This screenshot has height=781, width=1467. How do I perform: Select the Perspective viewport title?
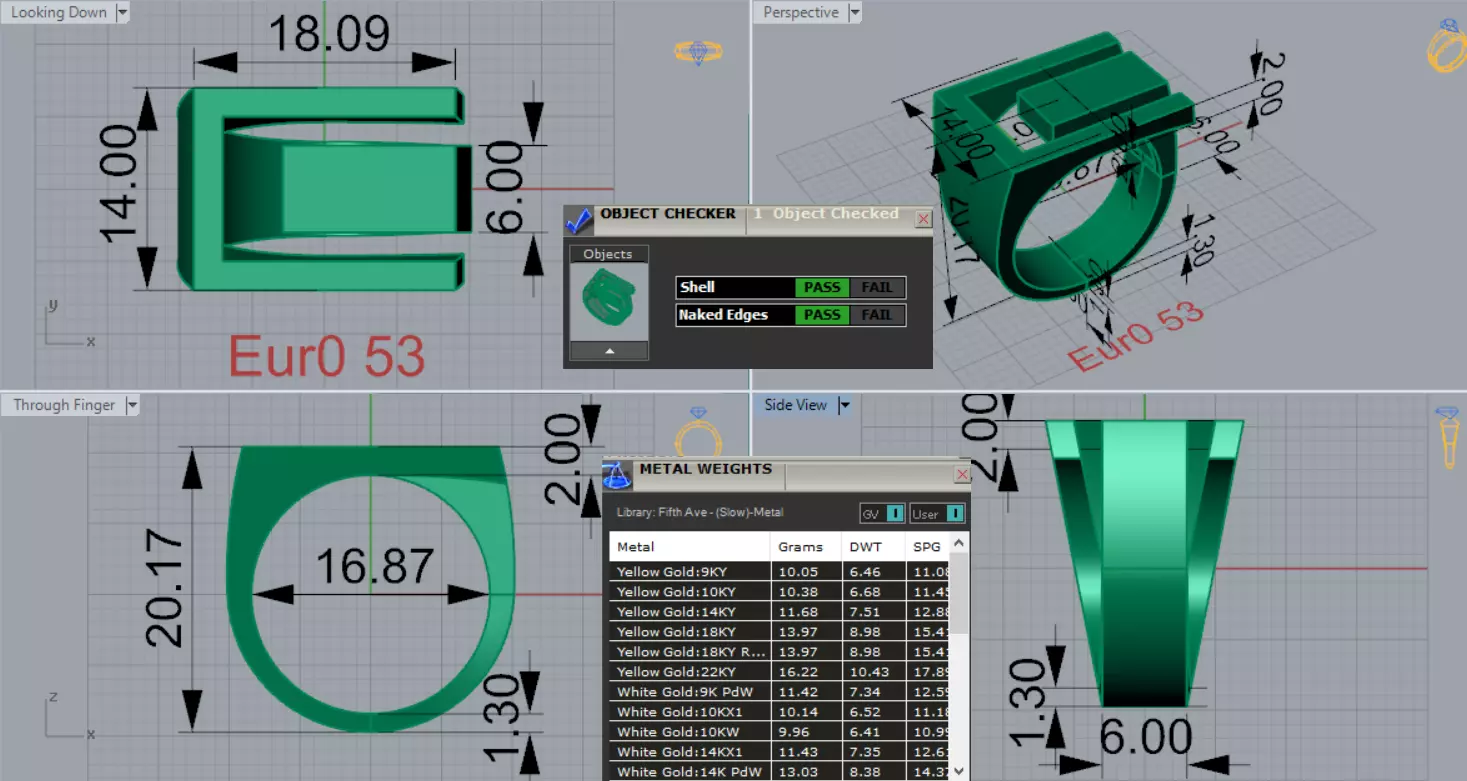[801, 13]
